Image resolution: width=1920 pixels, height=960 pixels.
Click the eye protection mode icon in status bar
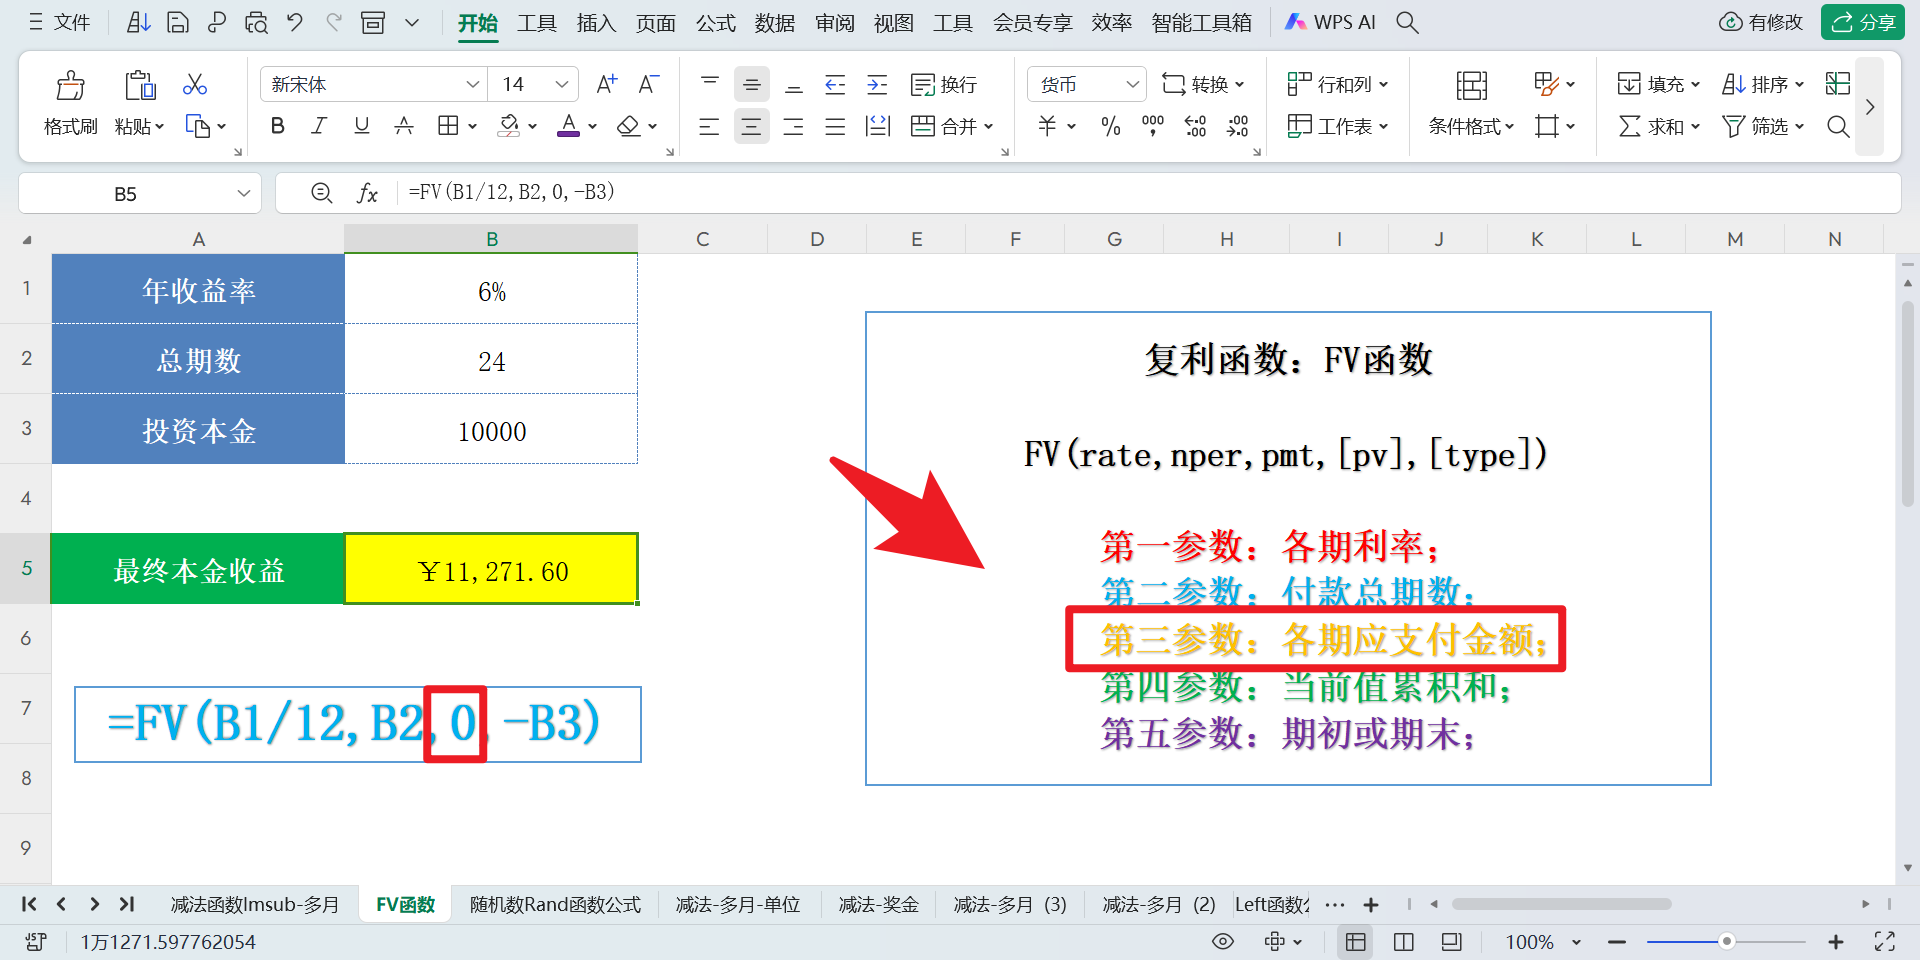pyautogui.click(x=1222, y=942)
